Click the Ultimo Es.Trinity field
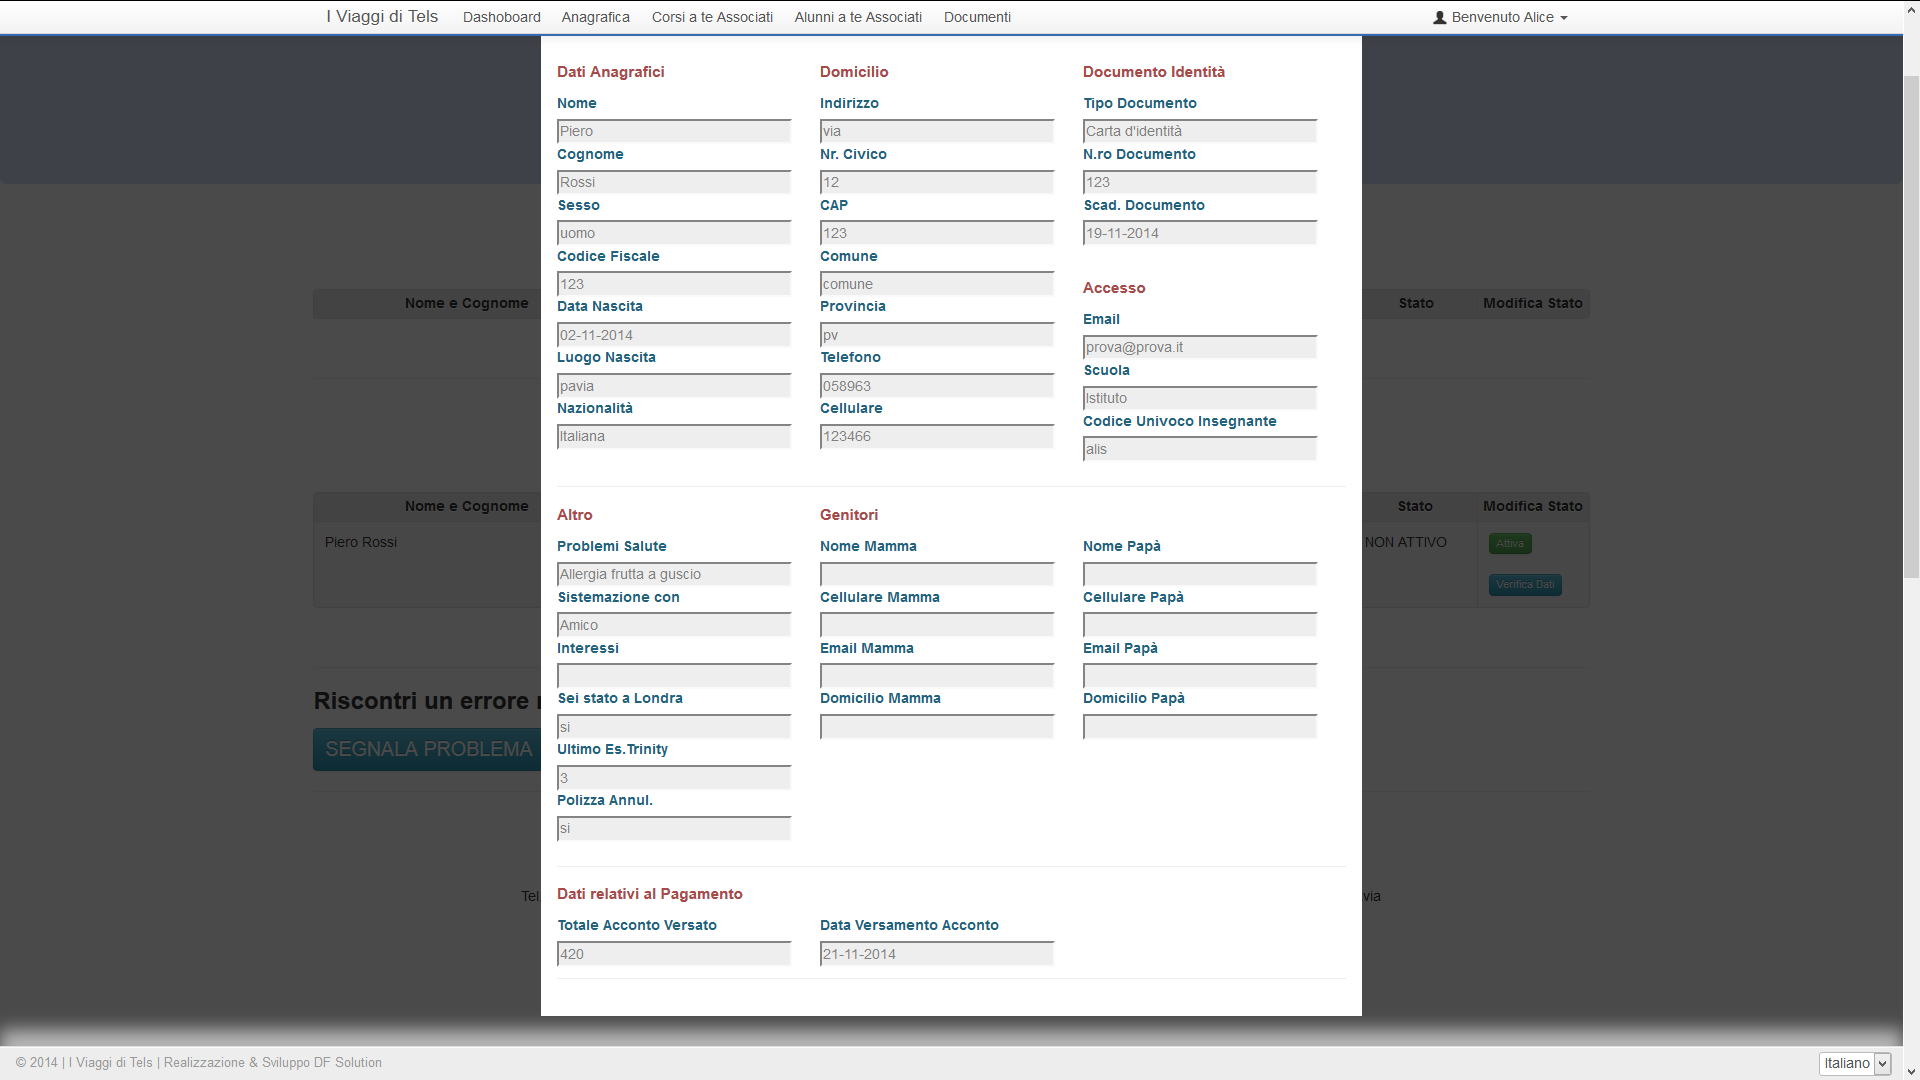Image resolution: width=1920 pixels, height=1080 pixels. point(673,778)
